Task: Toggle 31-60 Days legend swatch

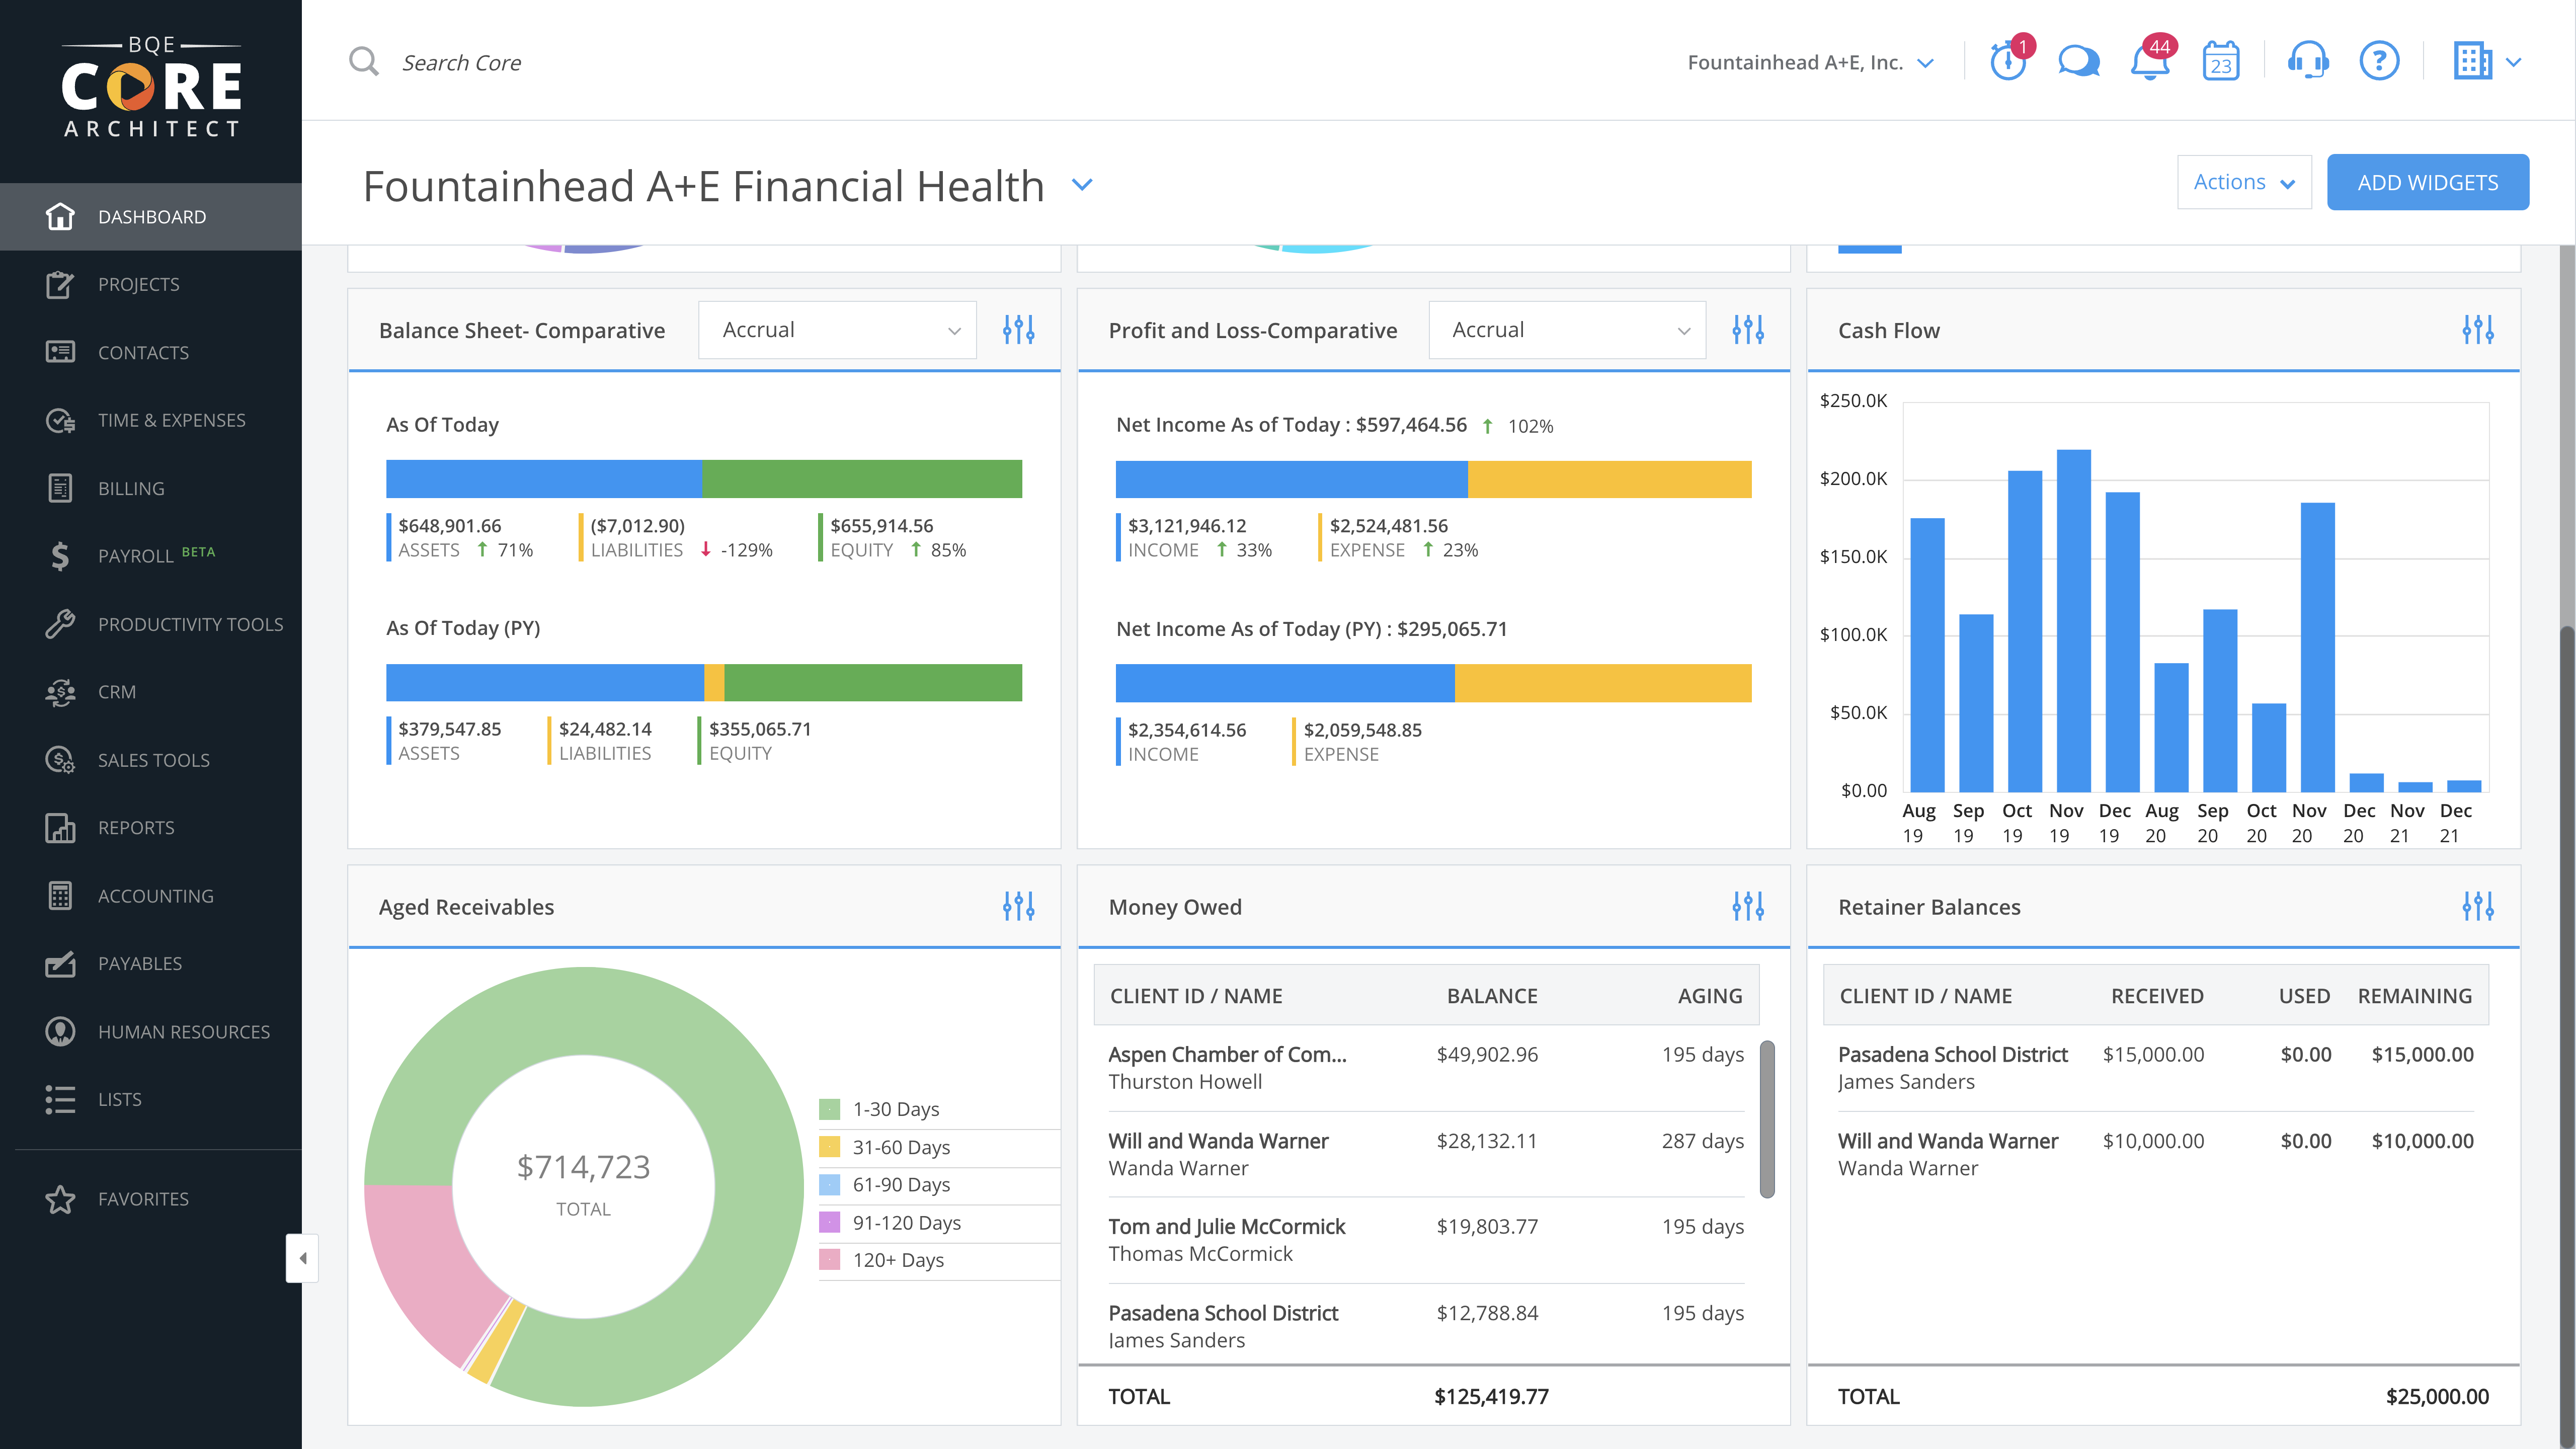Action: coord(829,1147)
